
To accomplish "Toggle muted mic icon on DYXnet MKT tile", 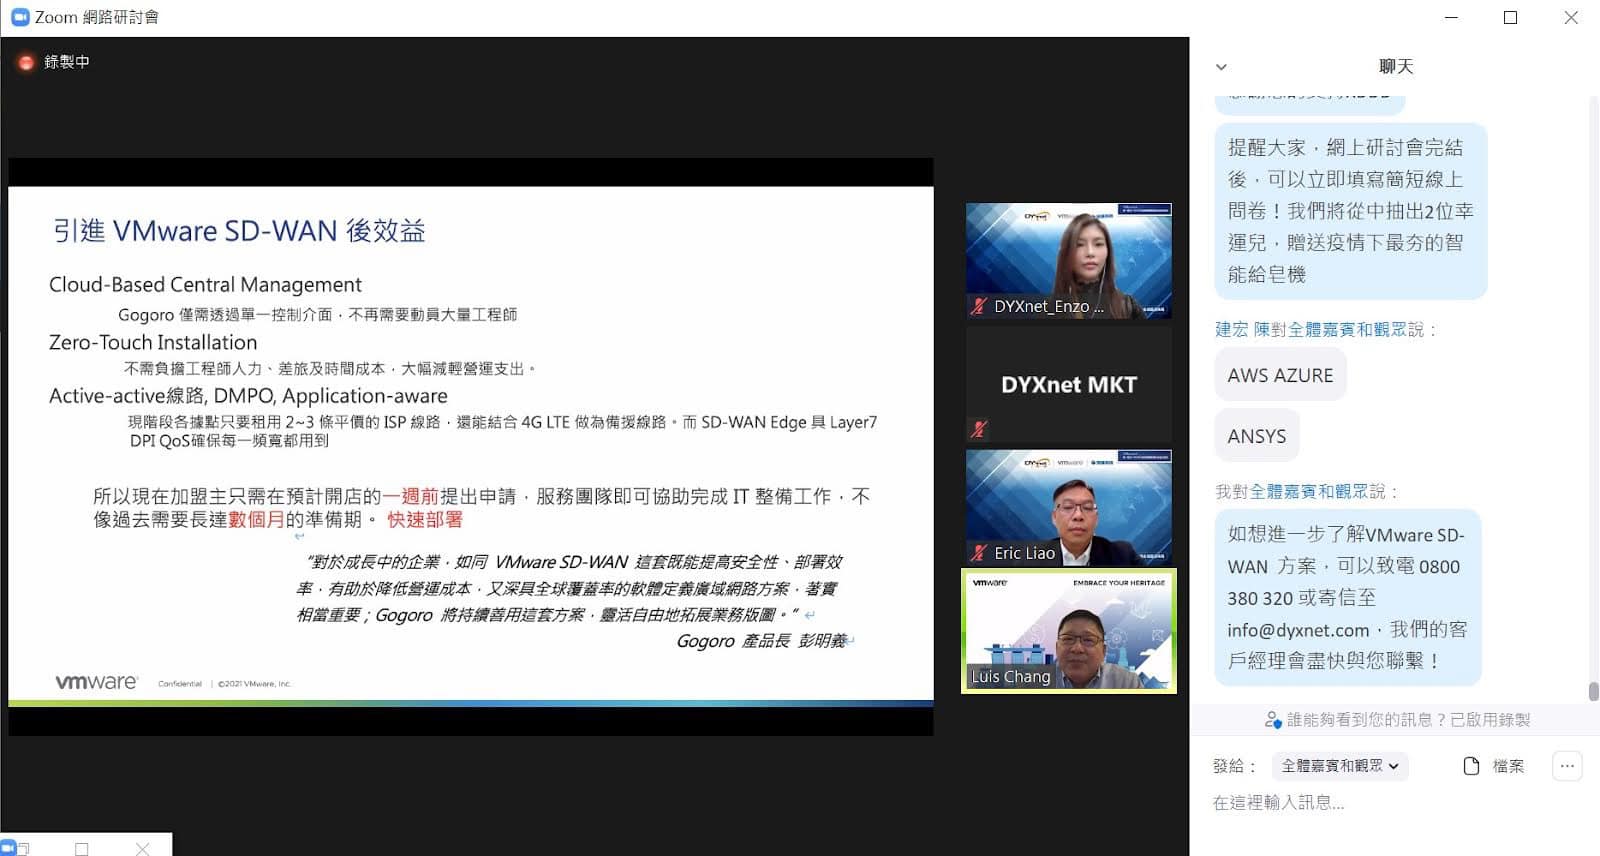I will 978,429.
